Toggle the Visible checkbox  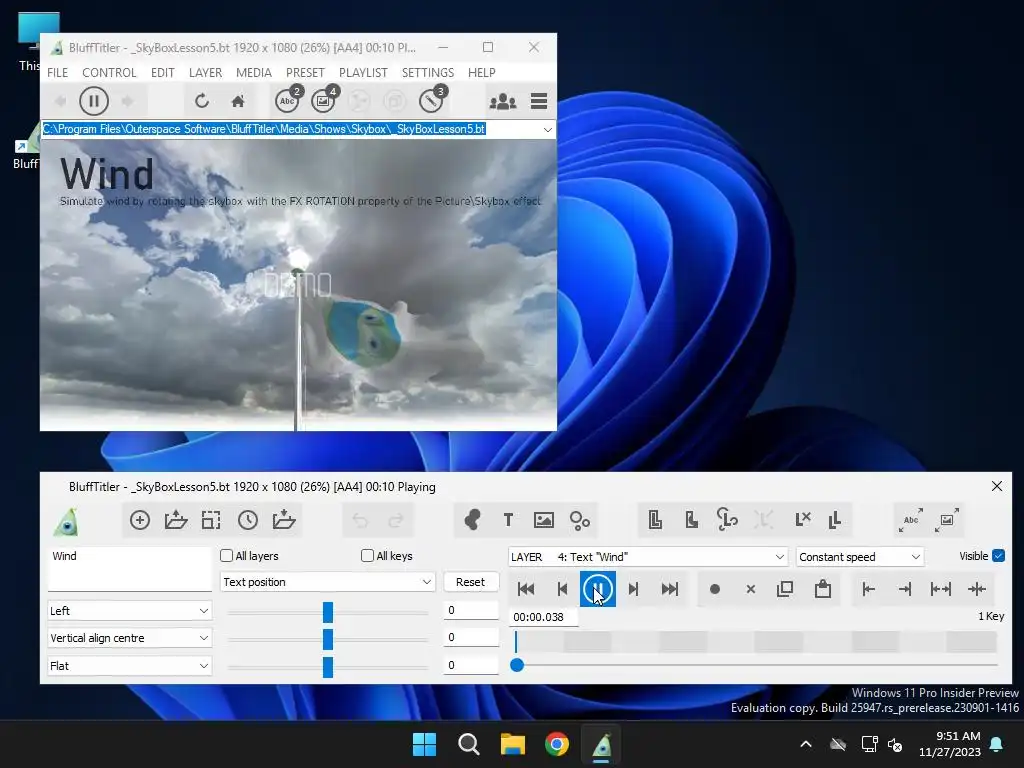999,556
